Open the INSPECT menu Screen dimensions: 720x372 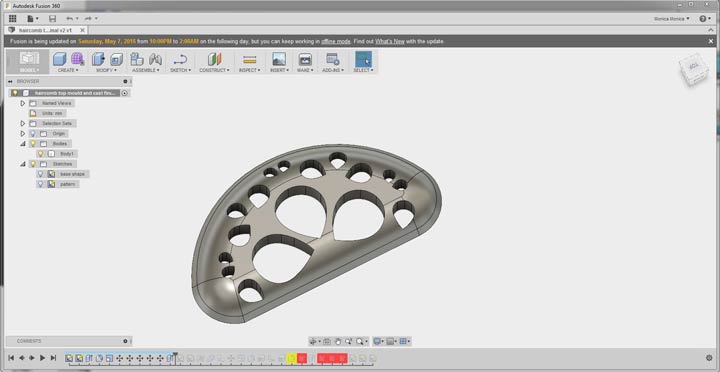[x=250, y=70]
